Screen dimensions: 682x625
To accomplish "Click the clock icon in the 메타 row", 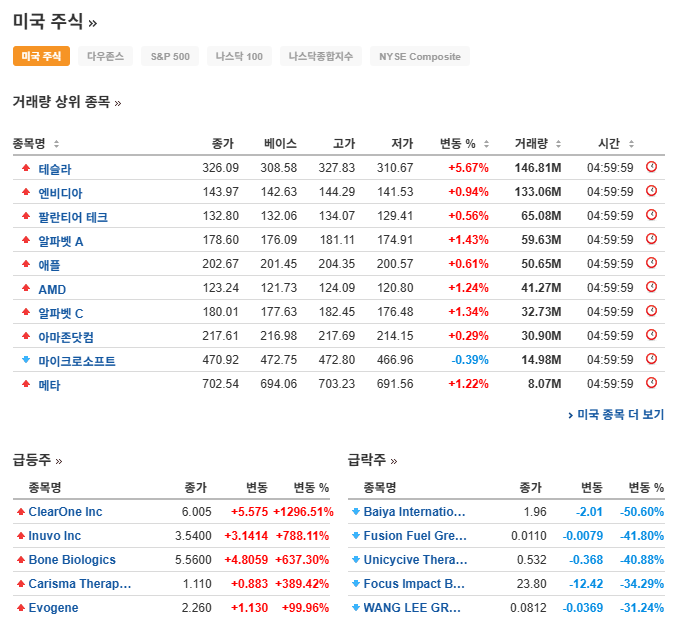I will pos(651,383).
